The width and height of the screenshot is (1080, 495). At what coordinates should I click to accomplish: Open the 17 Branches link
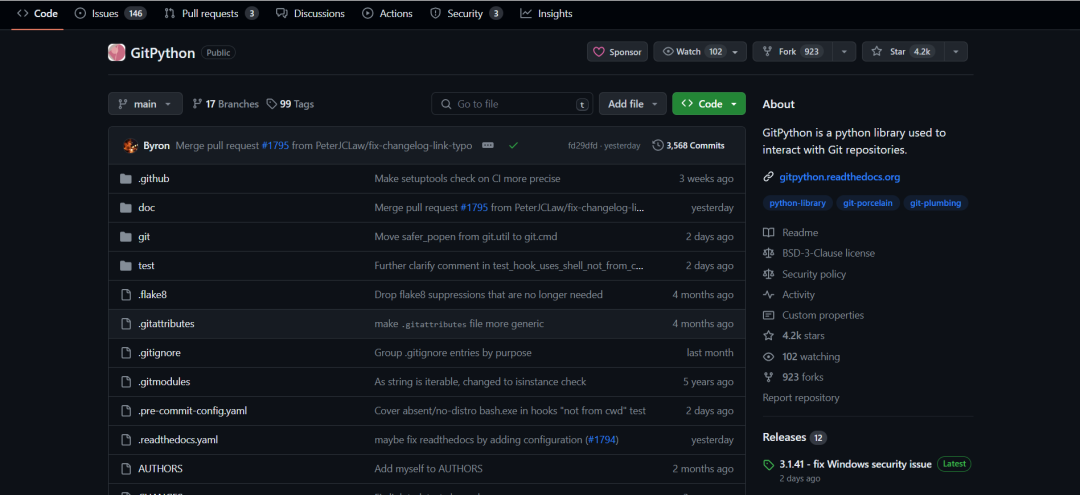tap(225, 104)
